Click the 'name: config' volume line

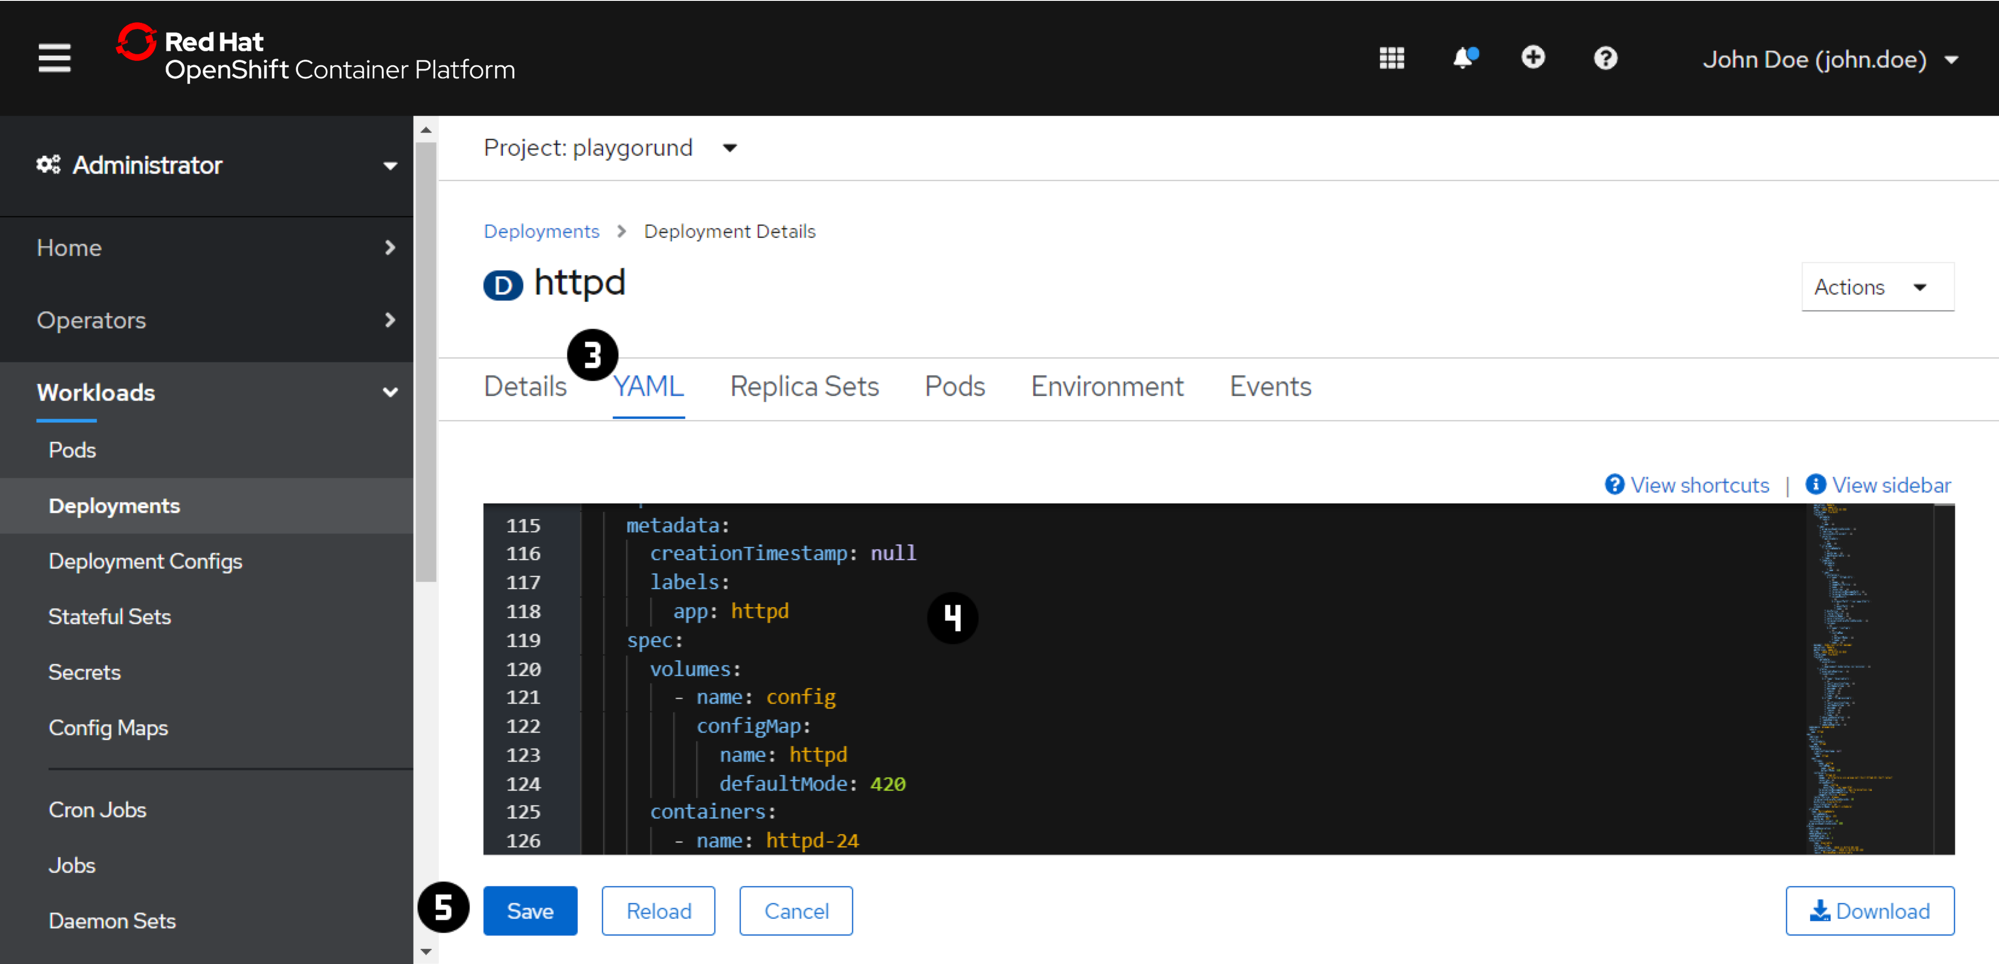coord(755,697)
